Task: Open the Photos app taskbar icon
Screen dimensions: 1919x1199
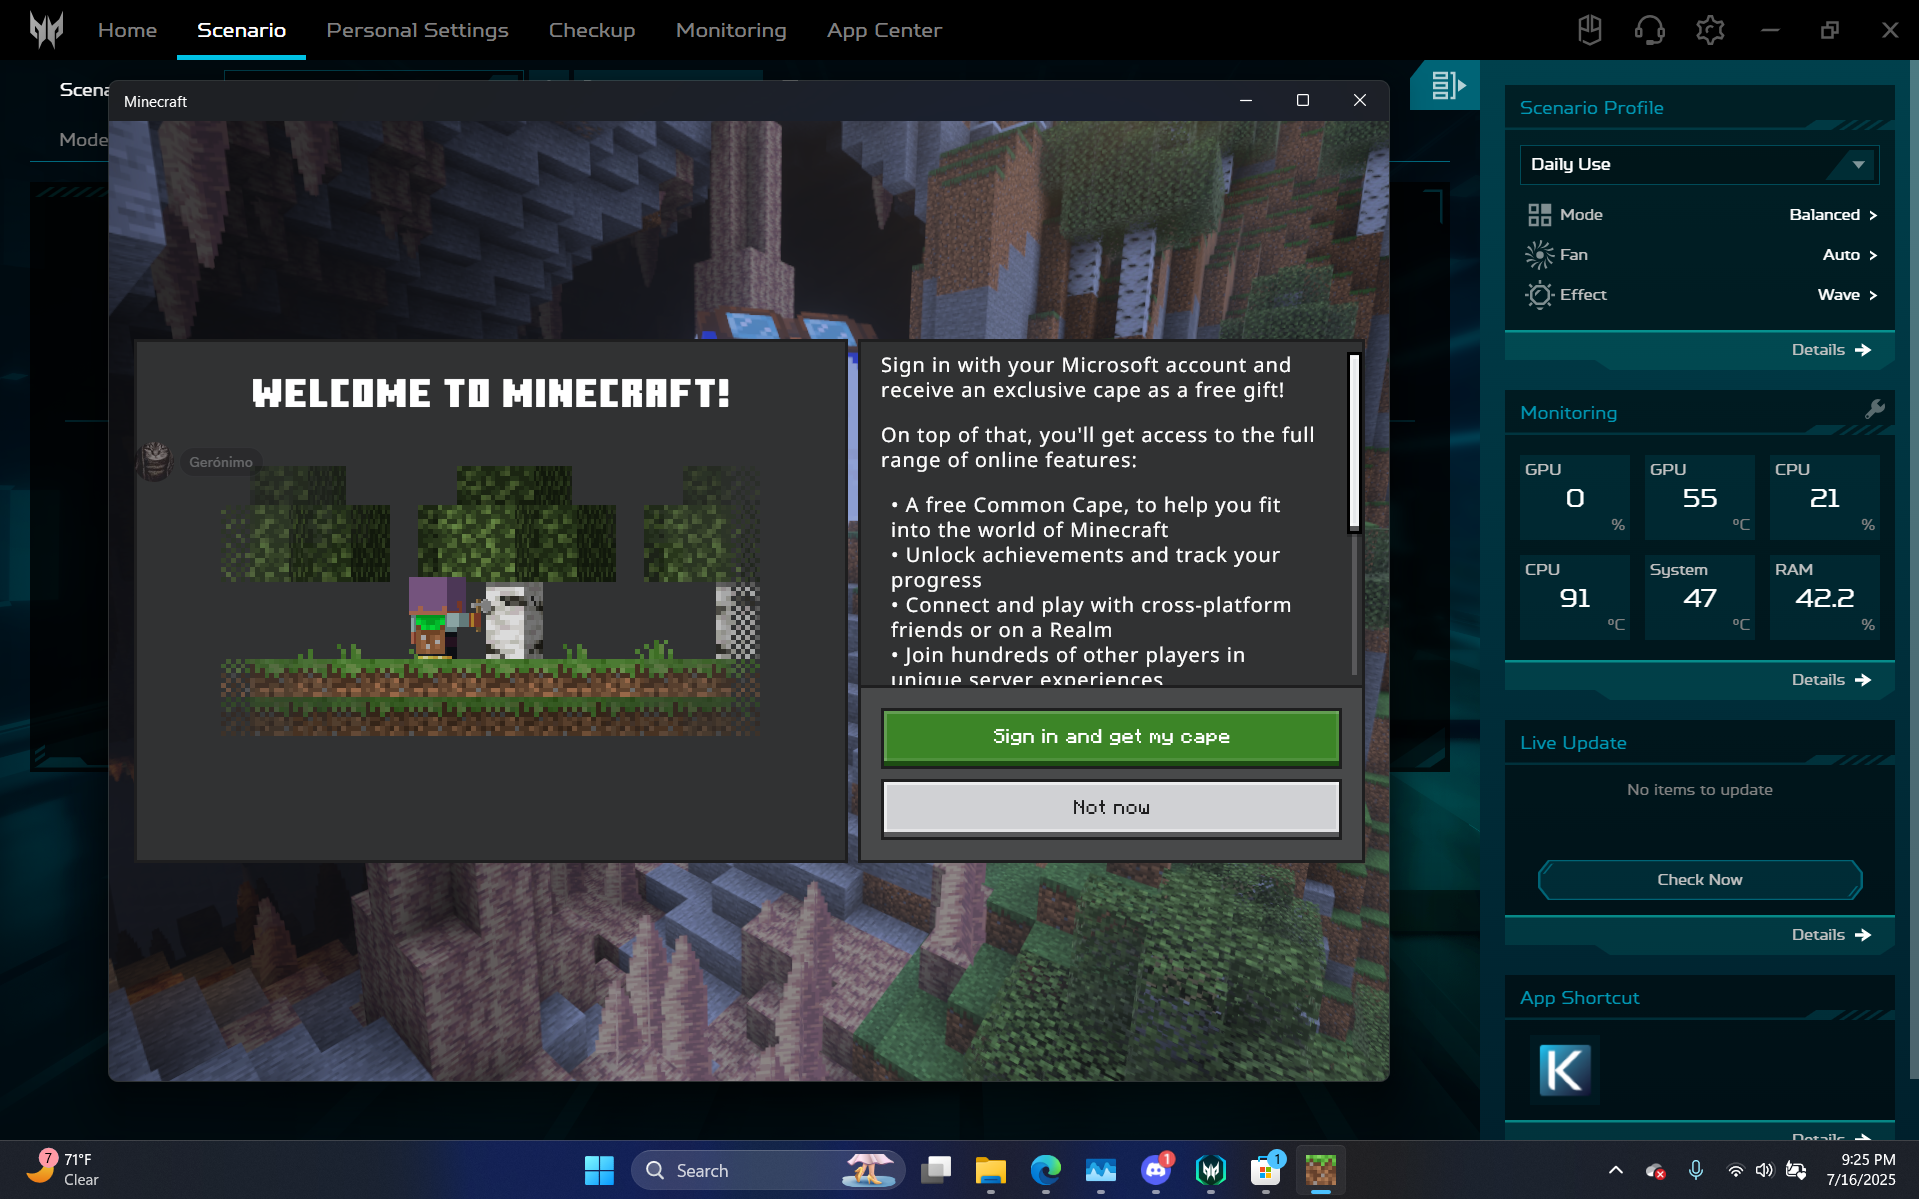Action: tap(1101, 1170)
